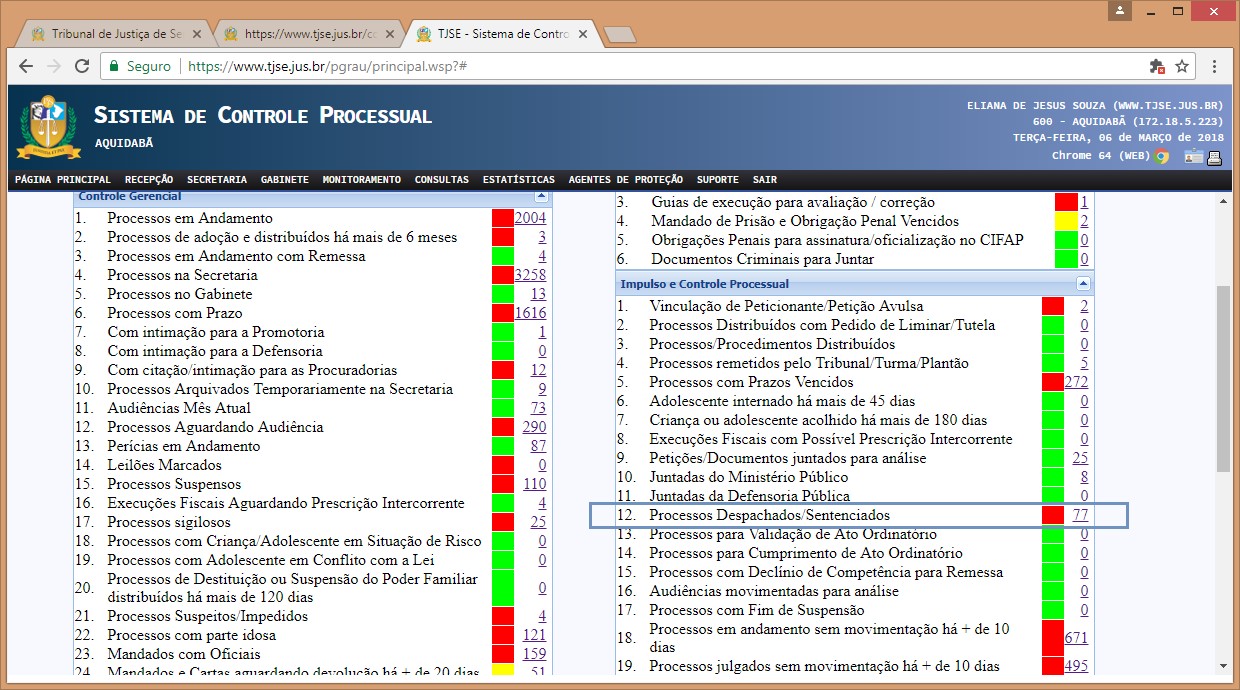Click the blocked plugin icon in address bar
Screen dimensions: 1240x690
tap(1157, 66)
